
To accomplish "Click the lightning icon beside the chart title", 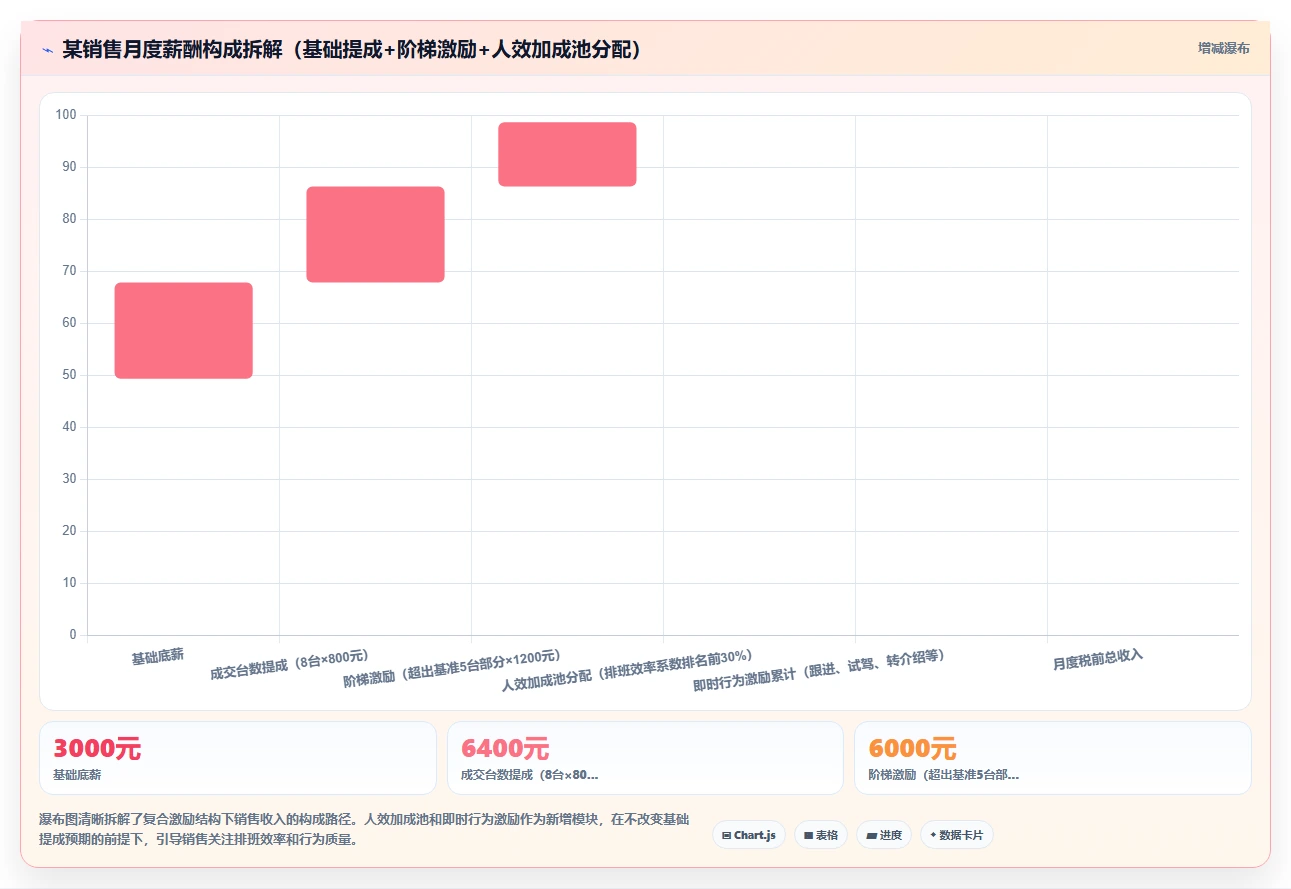I will point(47,49).
